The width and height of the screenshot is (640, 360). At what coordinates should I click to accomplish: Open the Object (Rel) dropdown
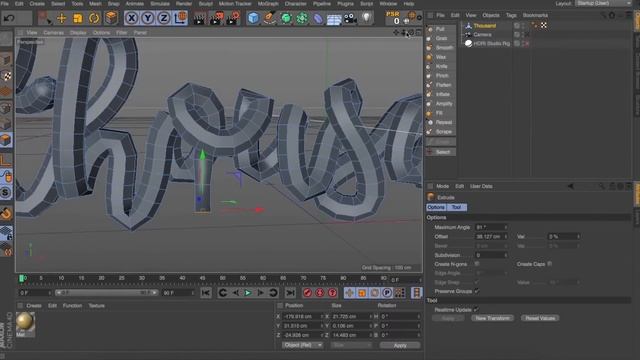pyautogui.click(x=302, y=345)
